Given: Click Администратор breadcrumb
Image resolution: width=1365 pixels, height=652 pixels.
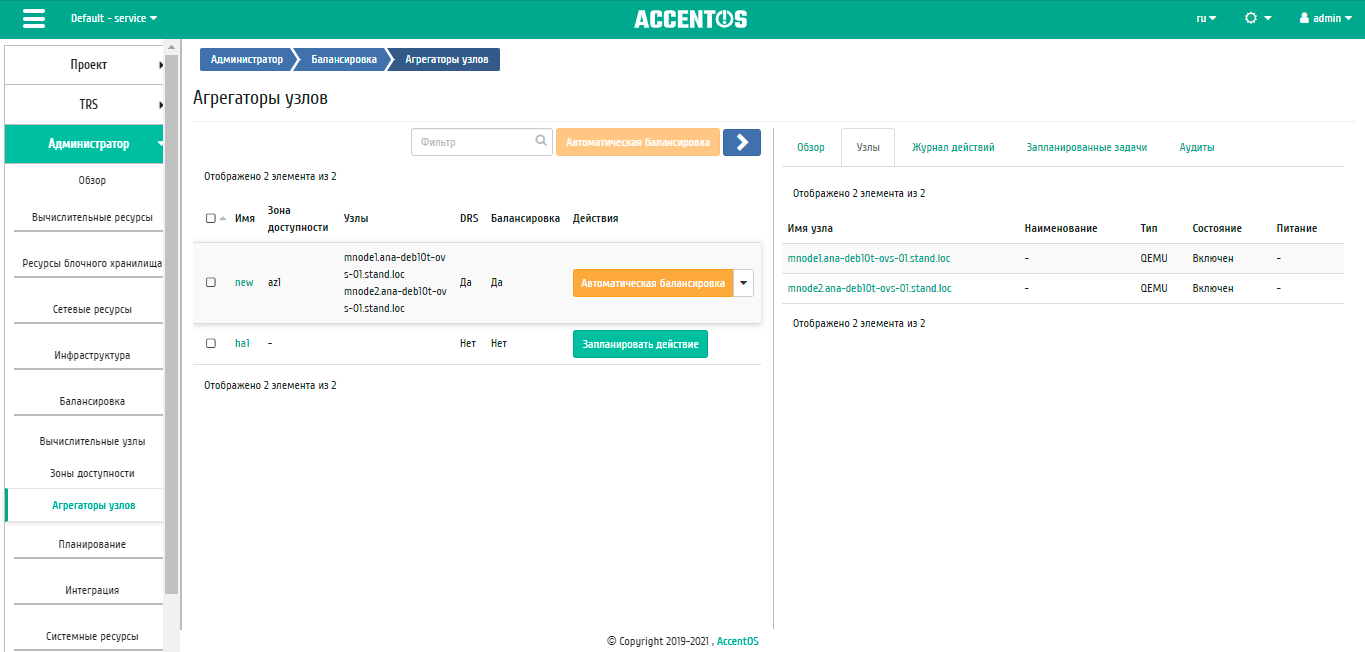Looking at the screenshot, I should (x=246, y=60).
